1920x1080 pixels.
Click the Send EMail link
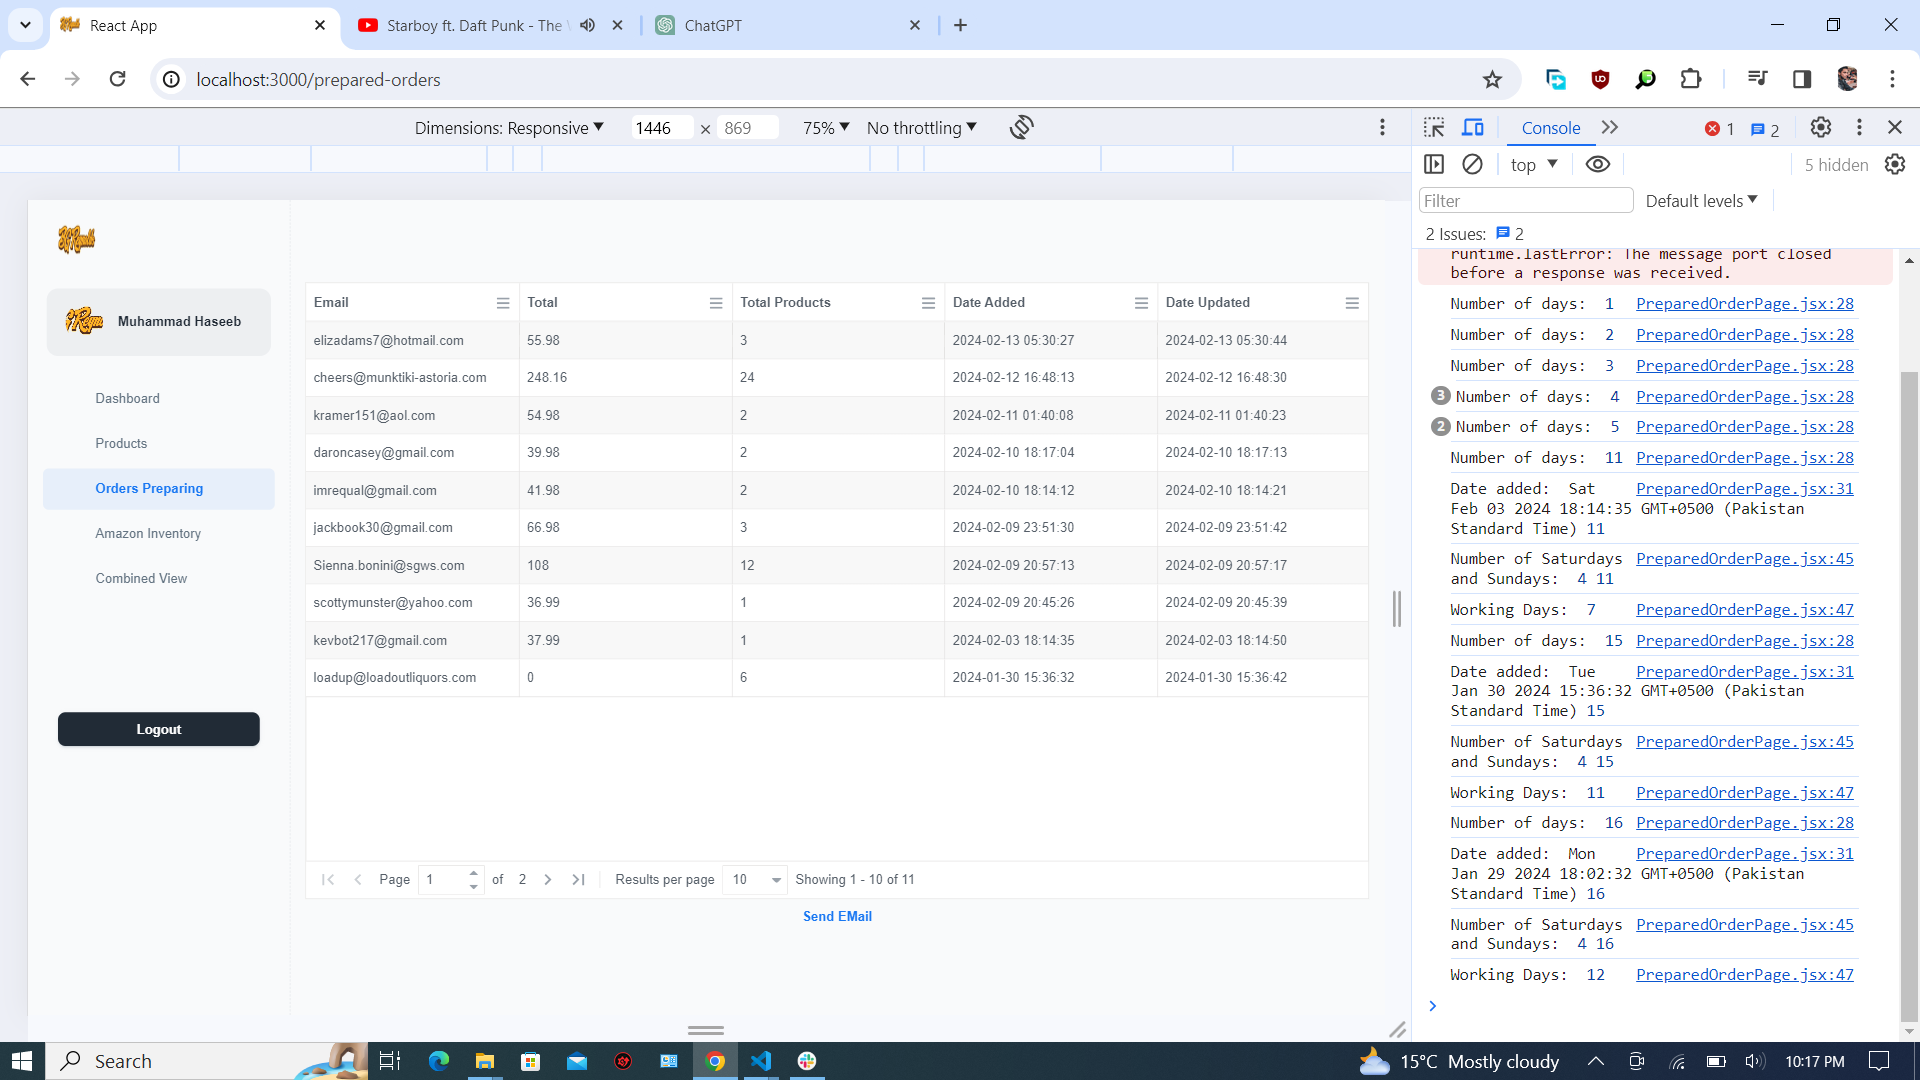click(x=837, y=916)
